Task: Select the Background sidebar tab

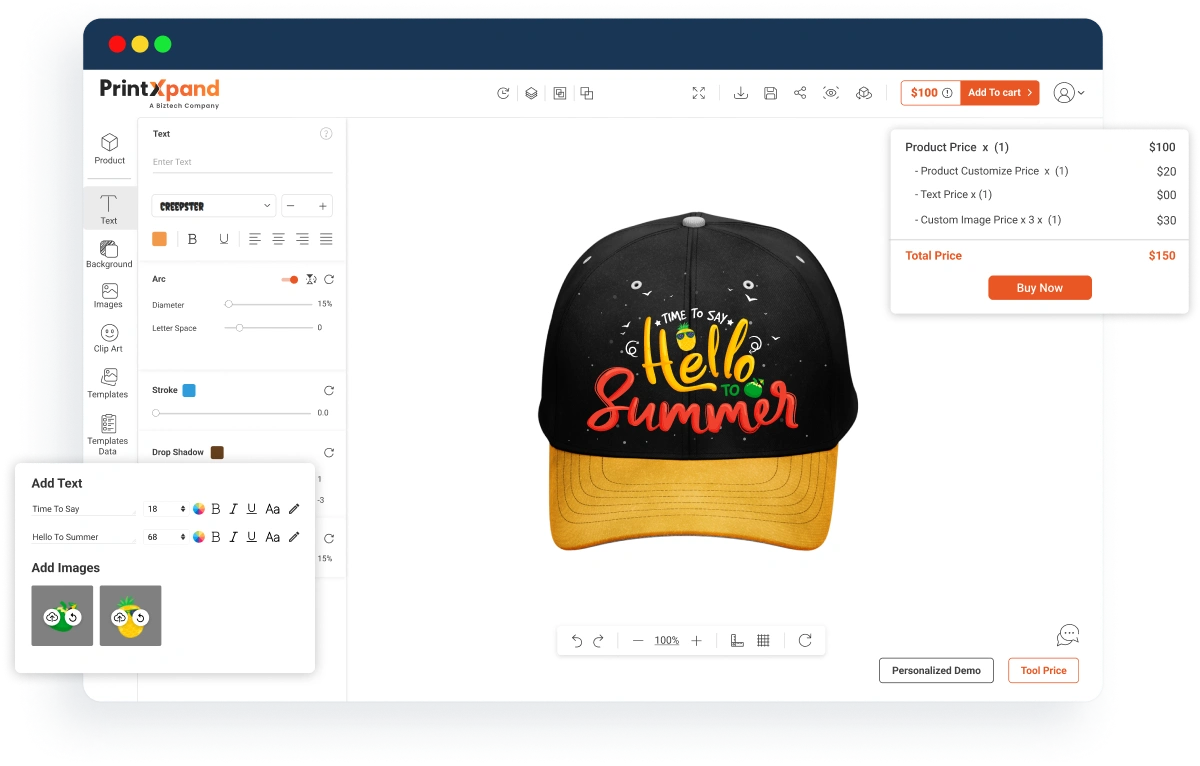Action: [109, 254]
